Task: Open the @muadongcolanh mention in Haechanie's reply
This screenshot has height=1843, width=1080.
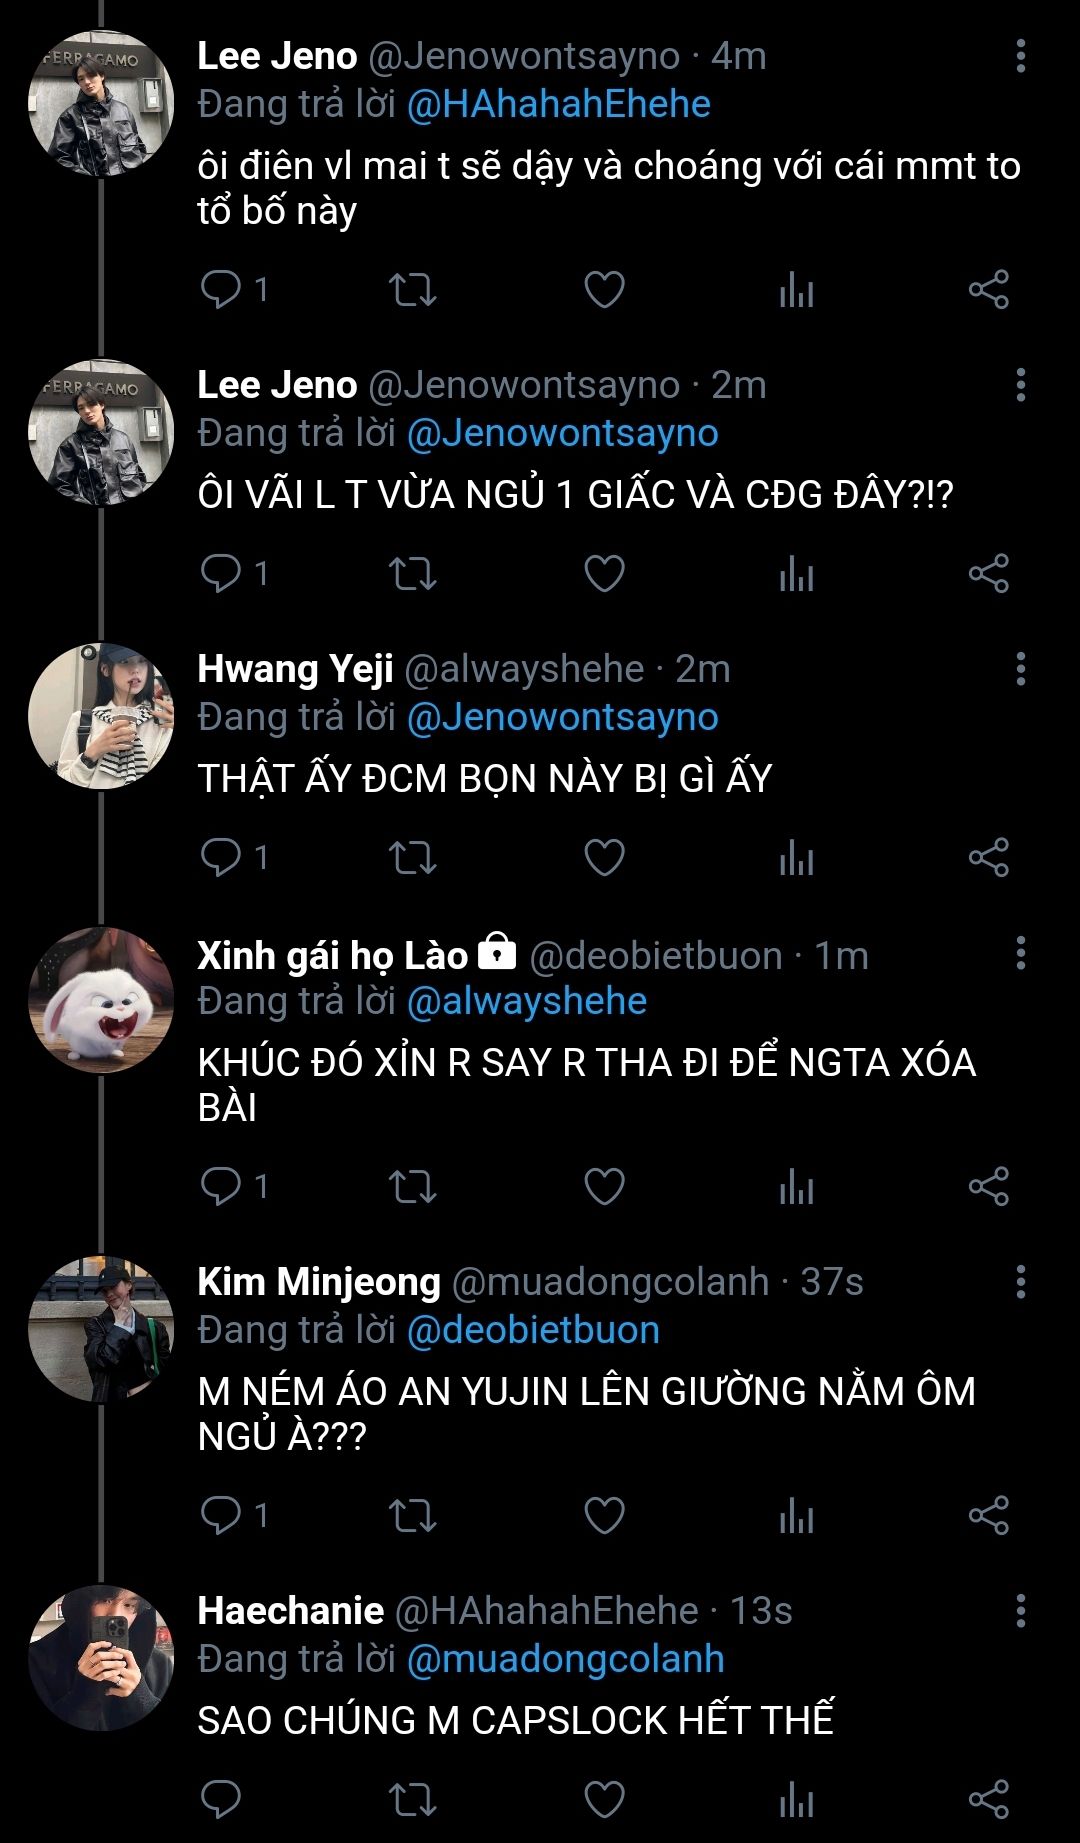Action: pos(565,1659)
